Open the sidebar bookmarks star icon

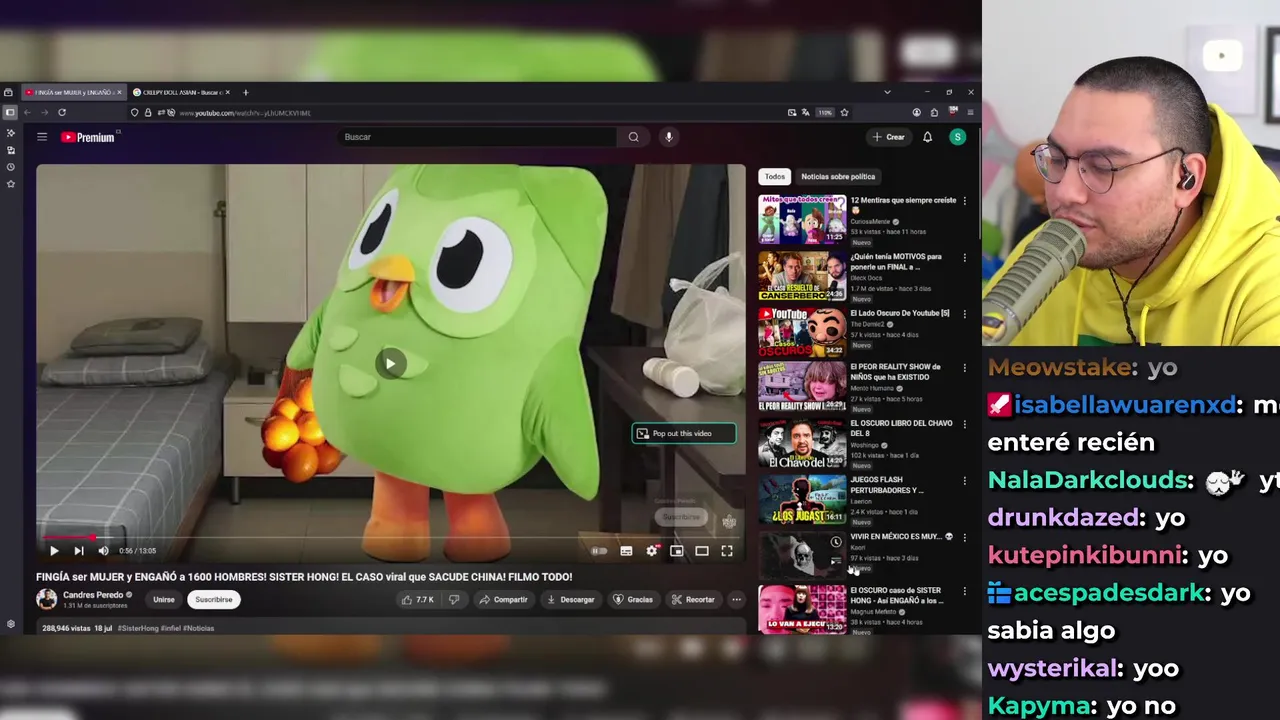tap(10, 184)
